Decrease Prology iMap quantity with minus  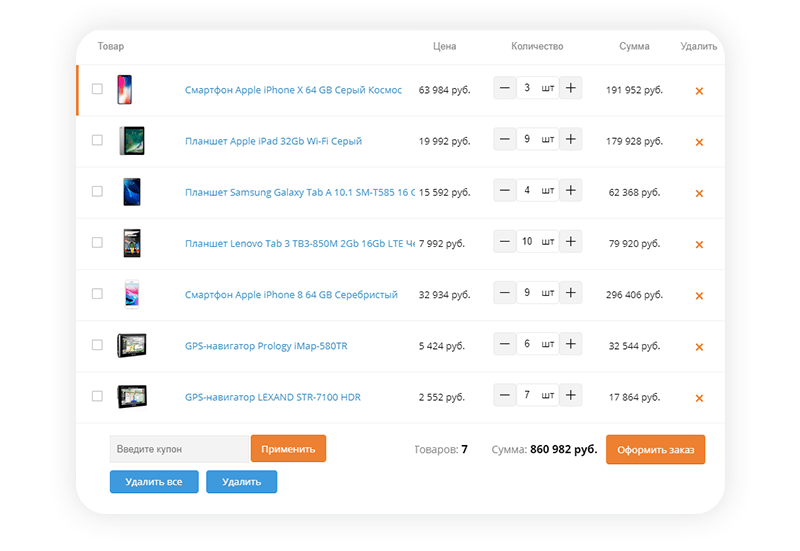point(505,344)
